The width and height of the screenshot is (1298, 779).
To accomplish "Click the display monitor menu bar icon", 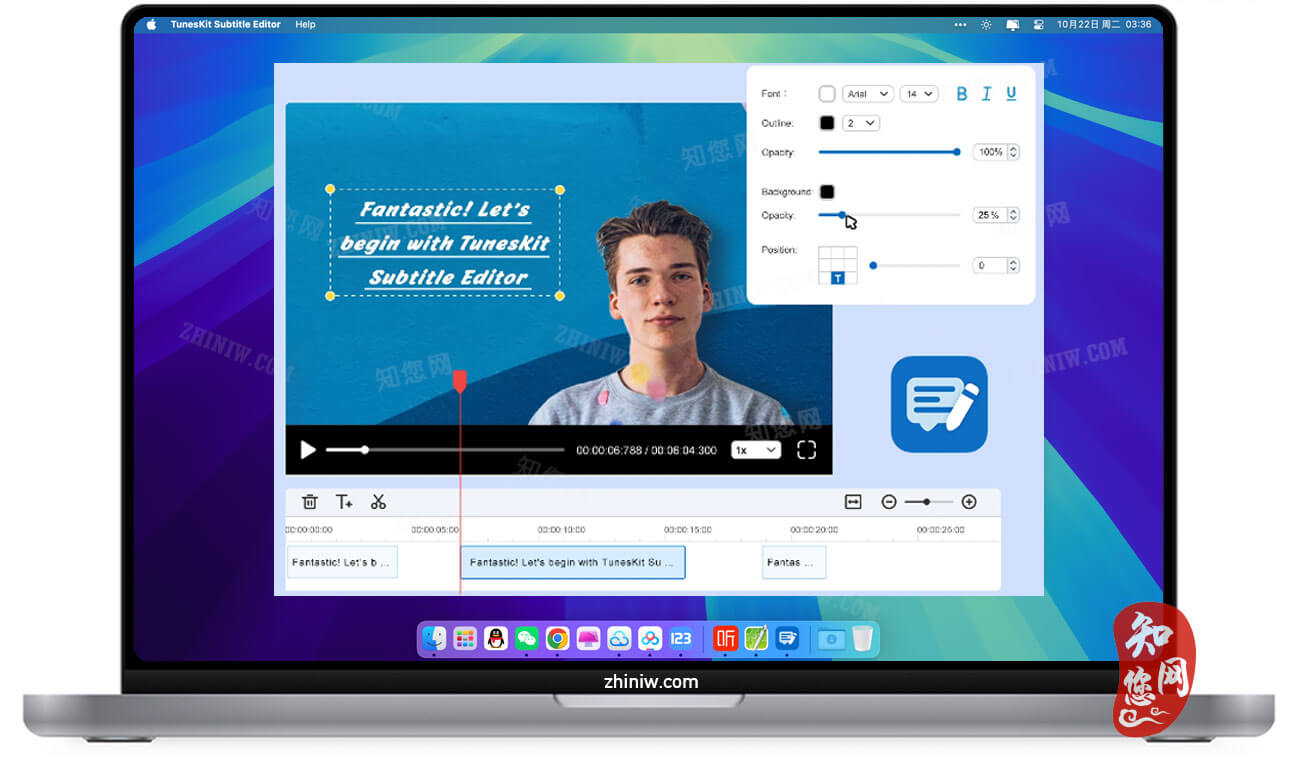I will click(x=1013, y=24).
